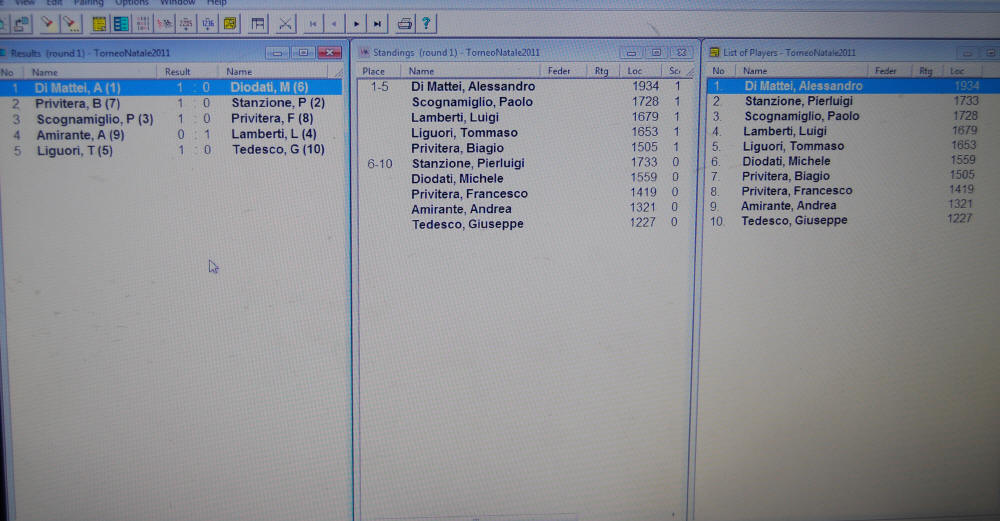Click the Find Next flashlight icon with dots

pos(71,24)
